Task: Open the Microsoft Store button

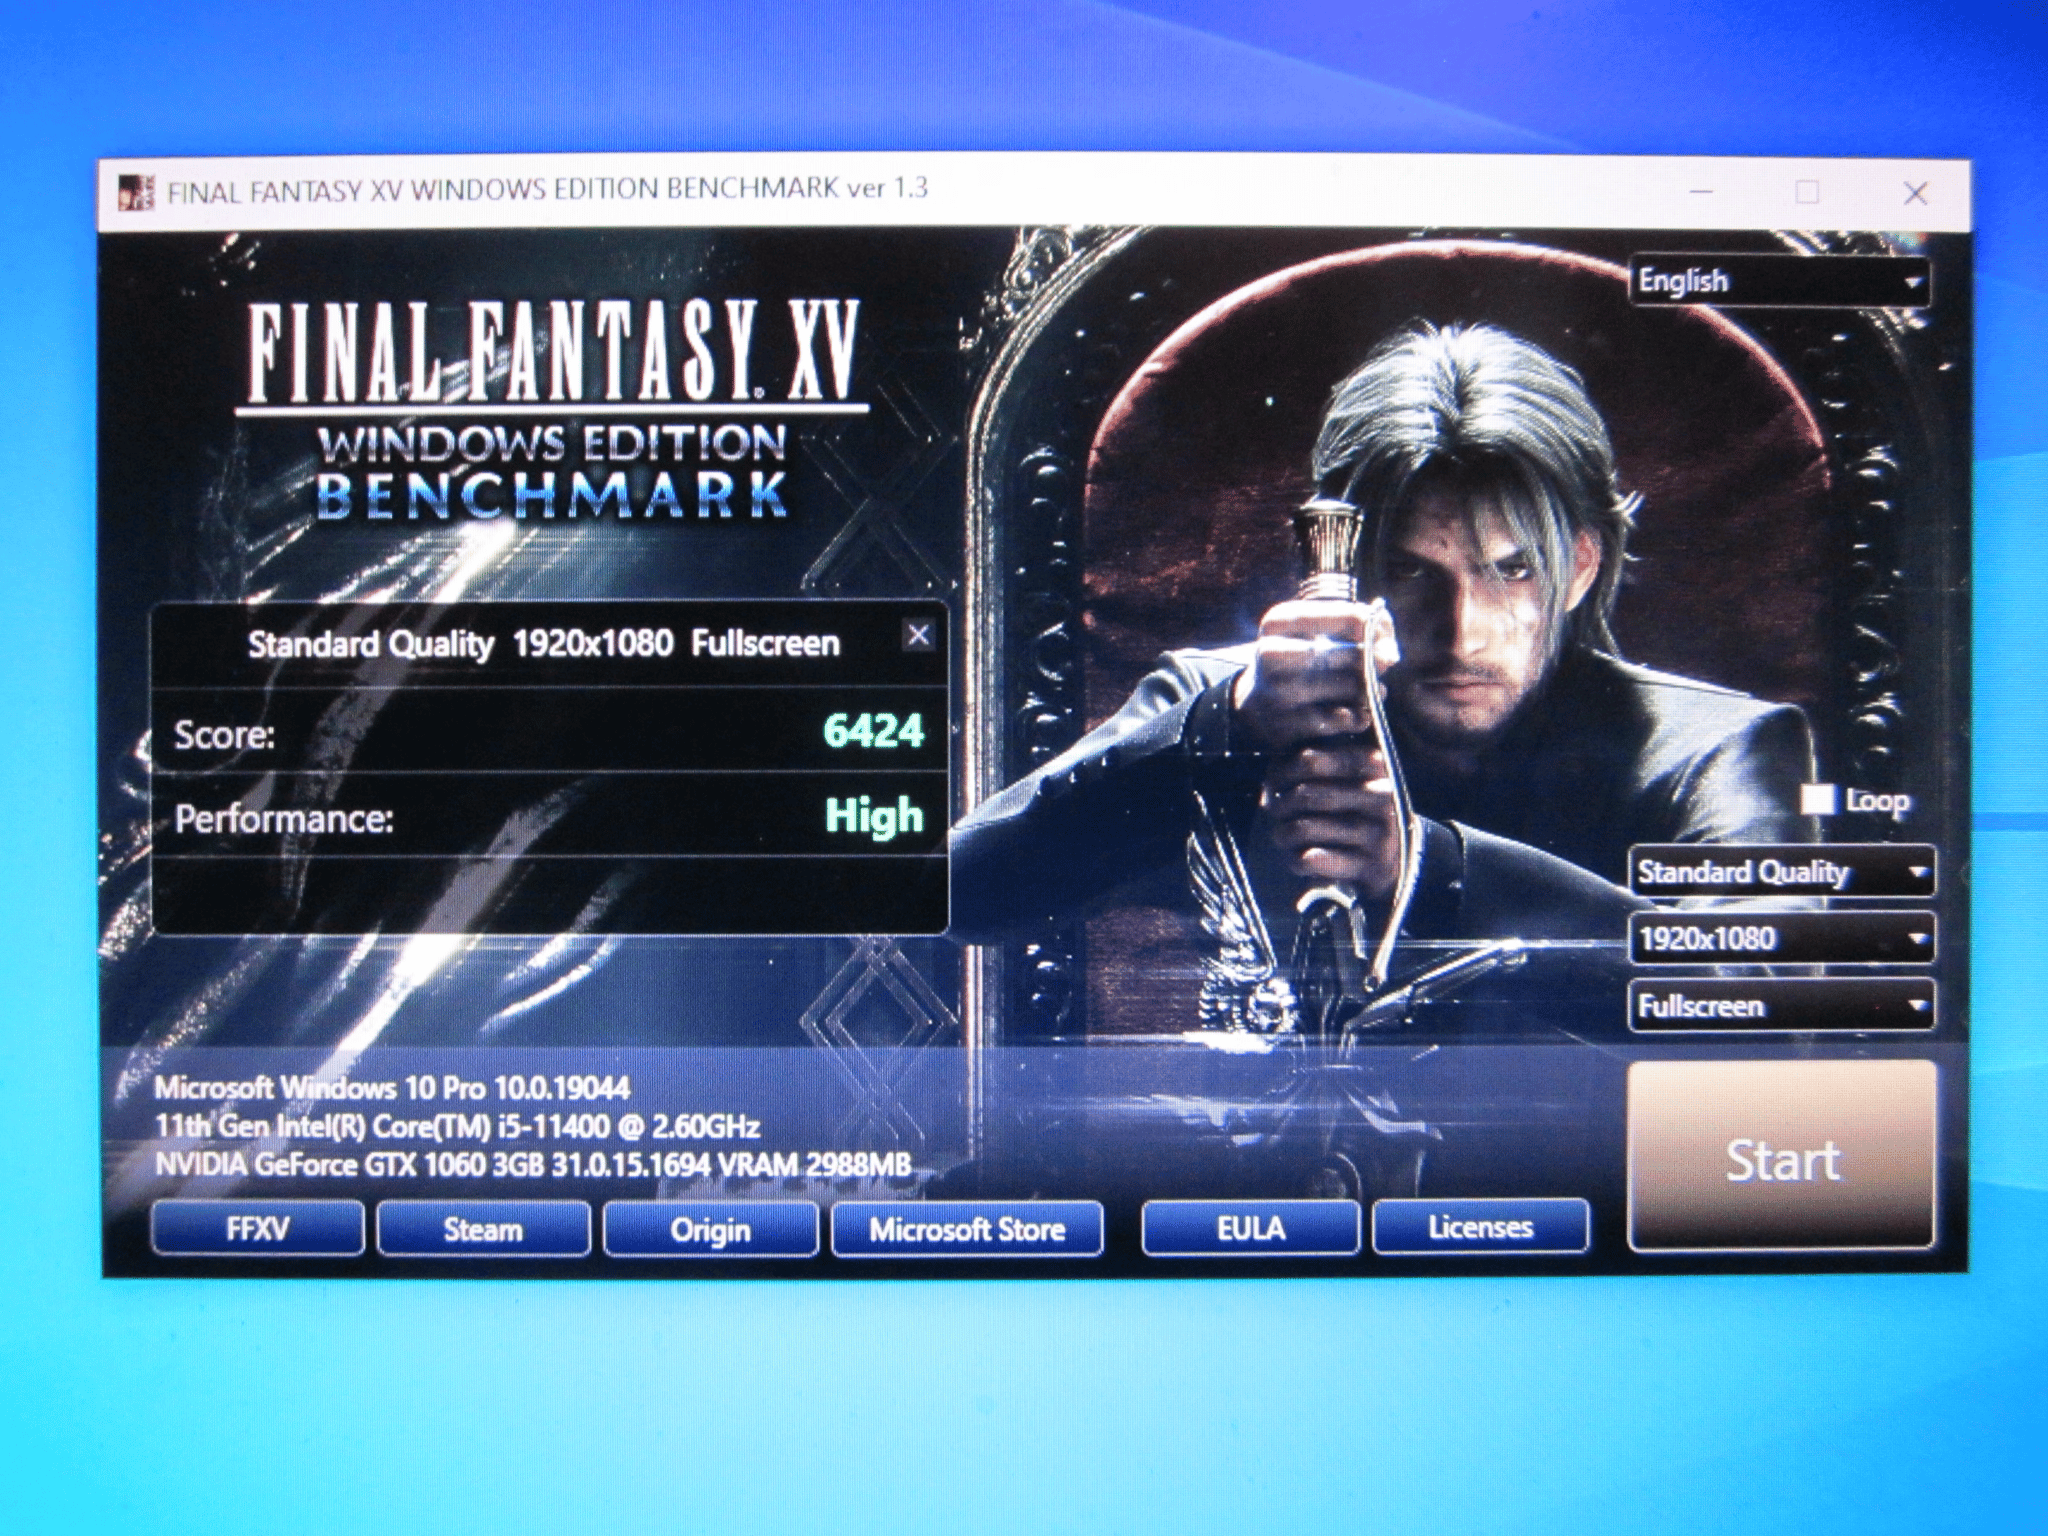Action: [967, 1229]
